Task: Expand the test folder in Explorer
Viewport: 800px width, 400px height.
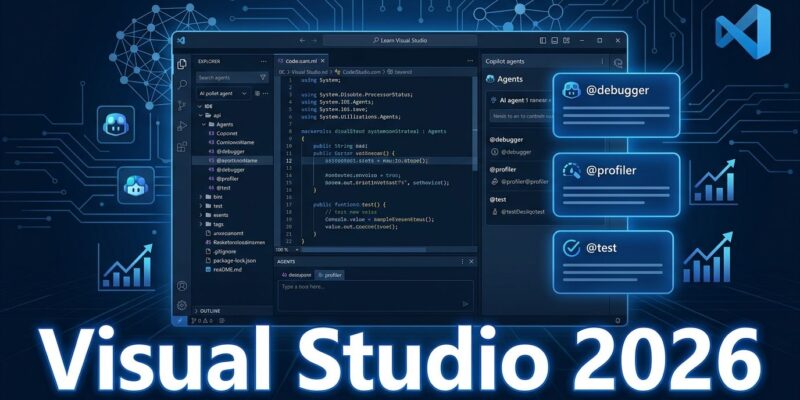Action: tap(201, 206)
